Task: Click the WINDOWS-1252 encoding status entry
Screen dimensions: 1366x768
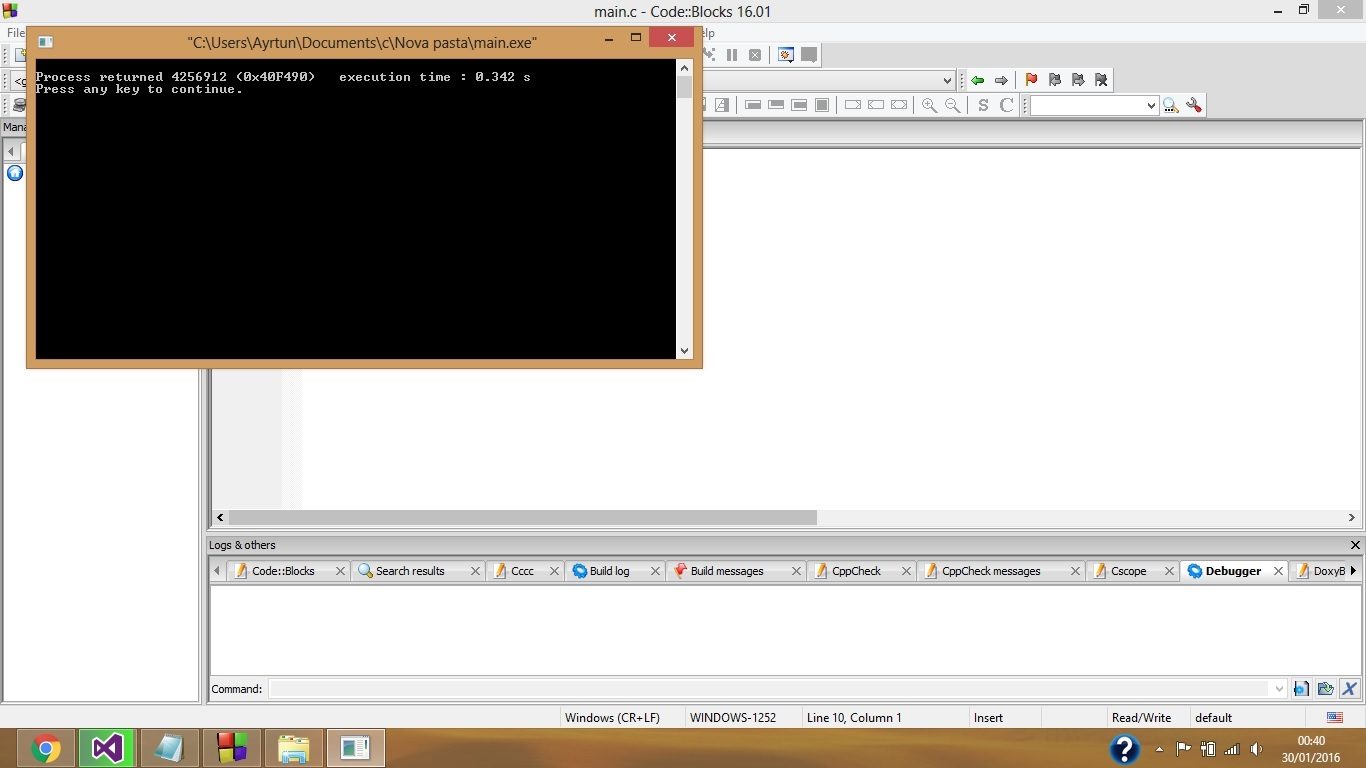Action: pos(732,717)
